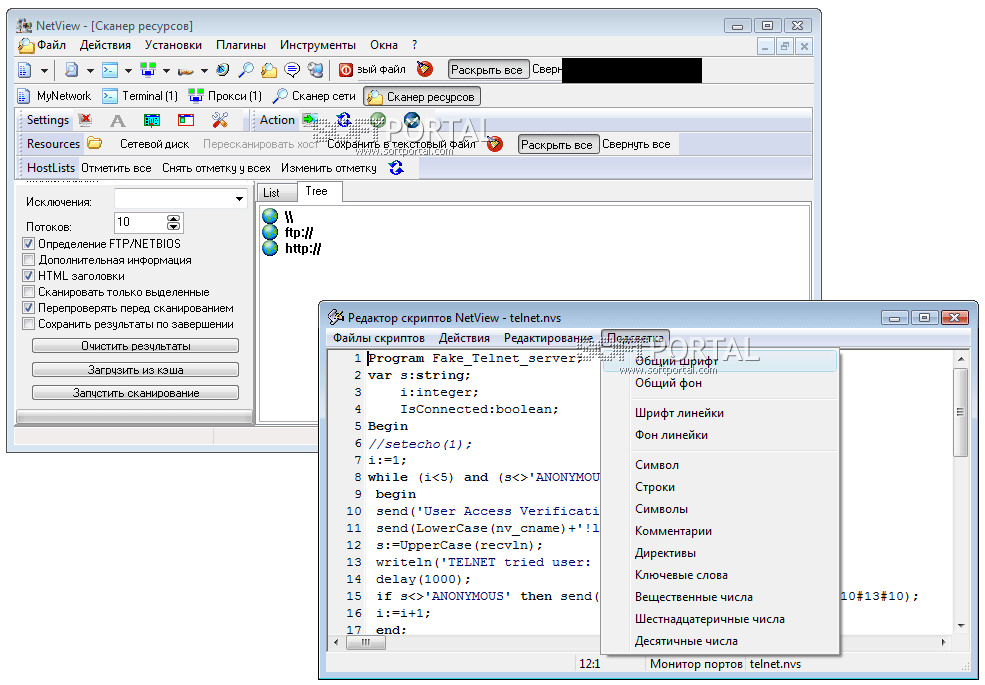This screenshot has width=985, height=685.
Task: Toggle Перепроверять перед сканированием checkbox
Action: [x=28, y=308]
